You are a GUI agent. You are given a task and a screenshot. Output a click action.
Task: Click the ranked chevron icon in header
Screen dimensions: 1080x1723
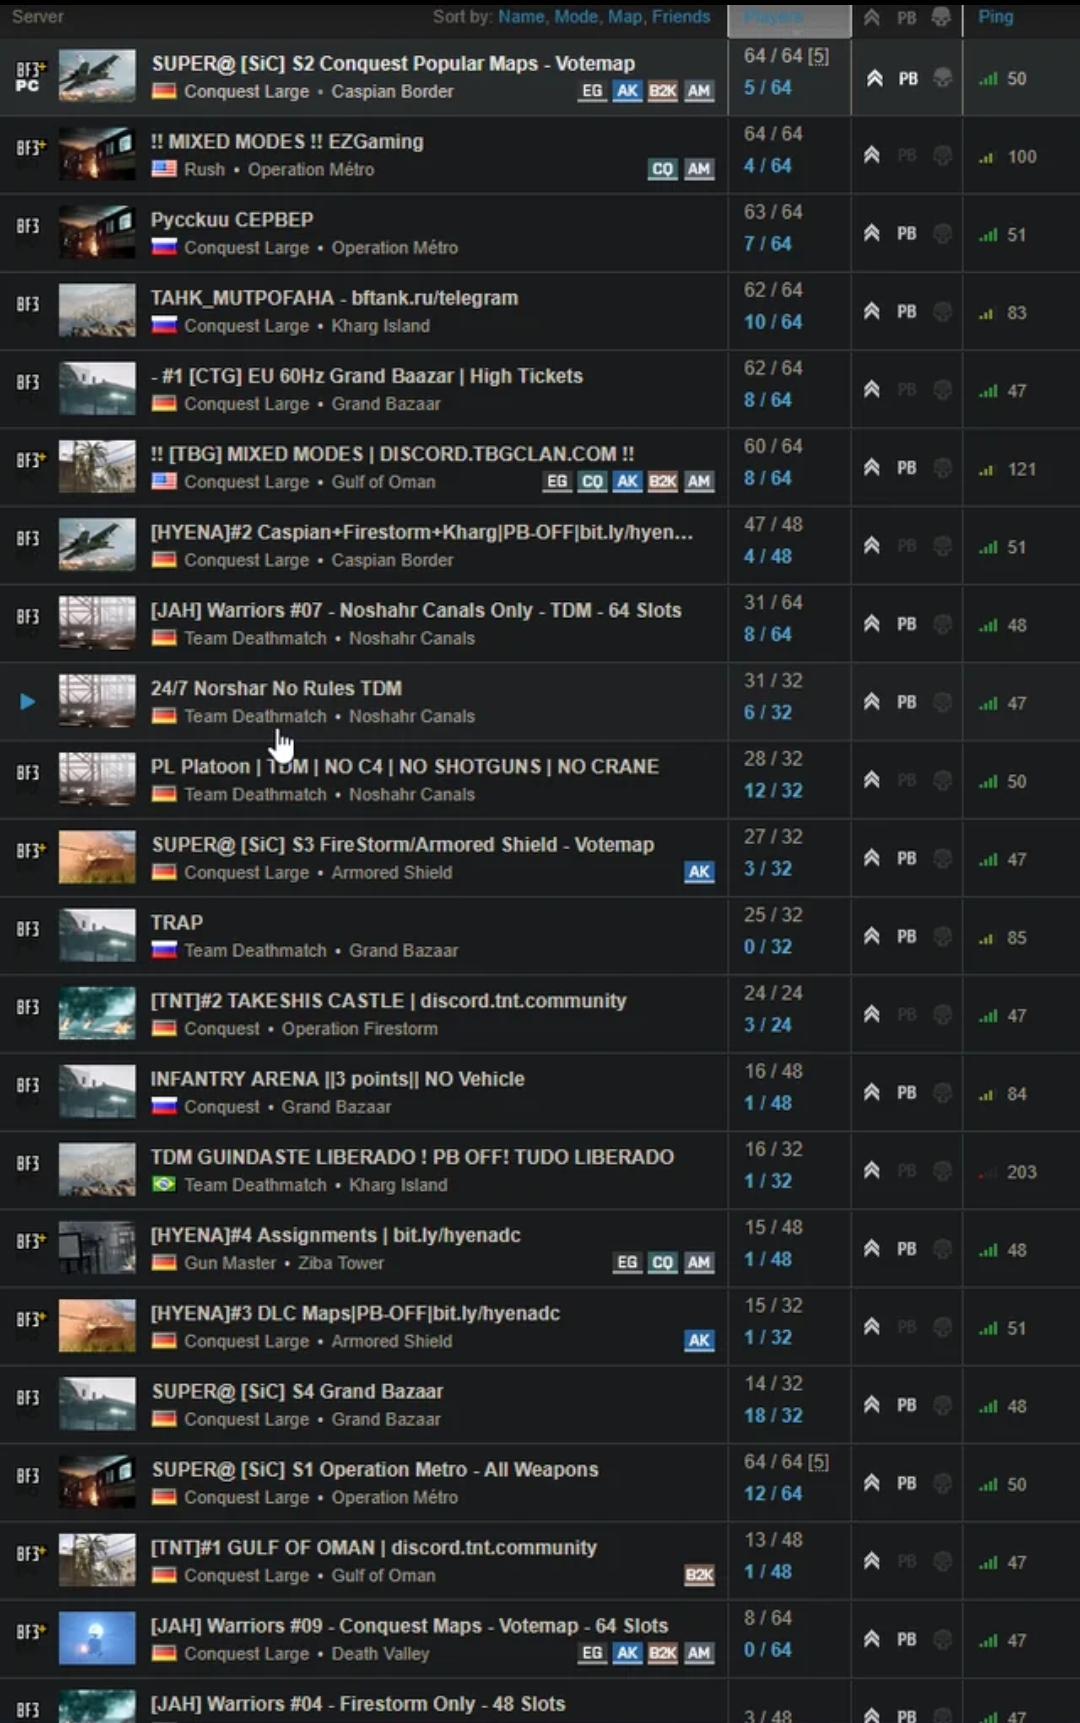[x=872, y=17]
